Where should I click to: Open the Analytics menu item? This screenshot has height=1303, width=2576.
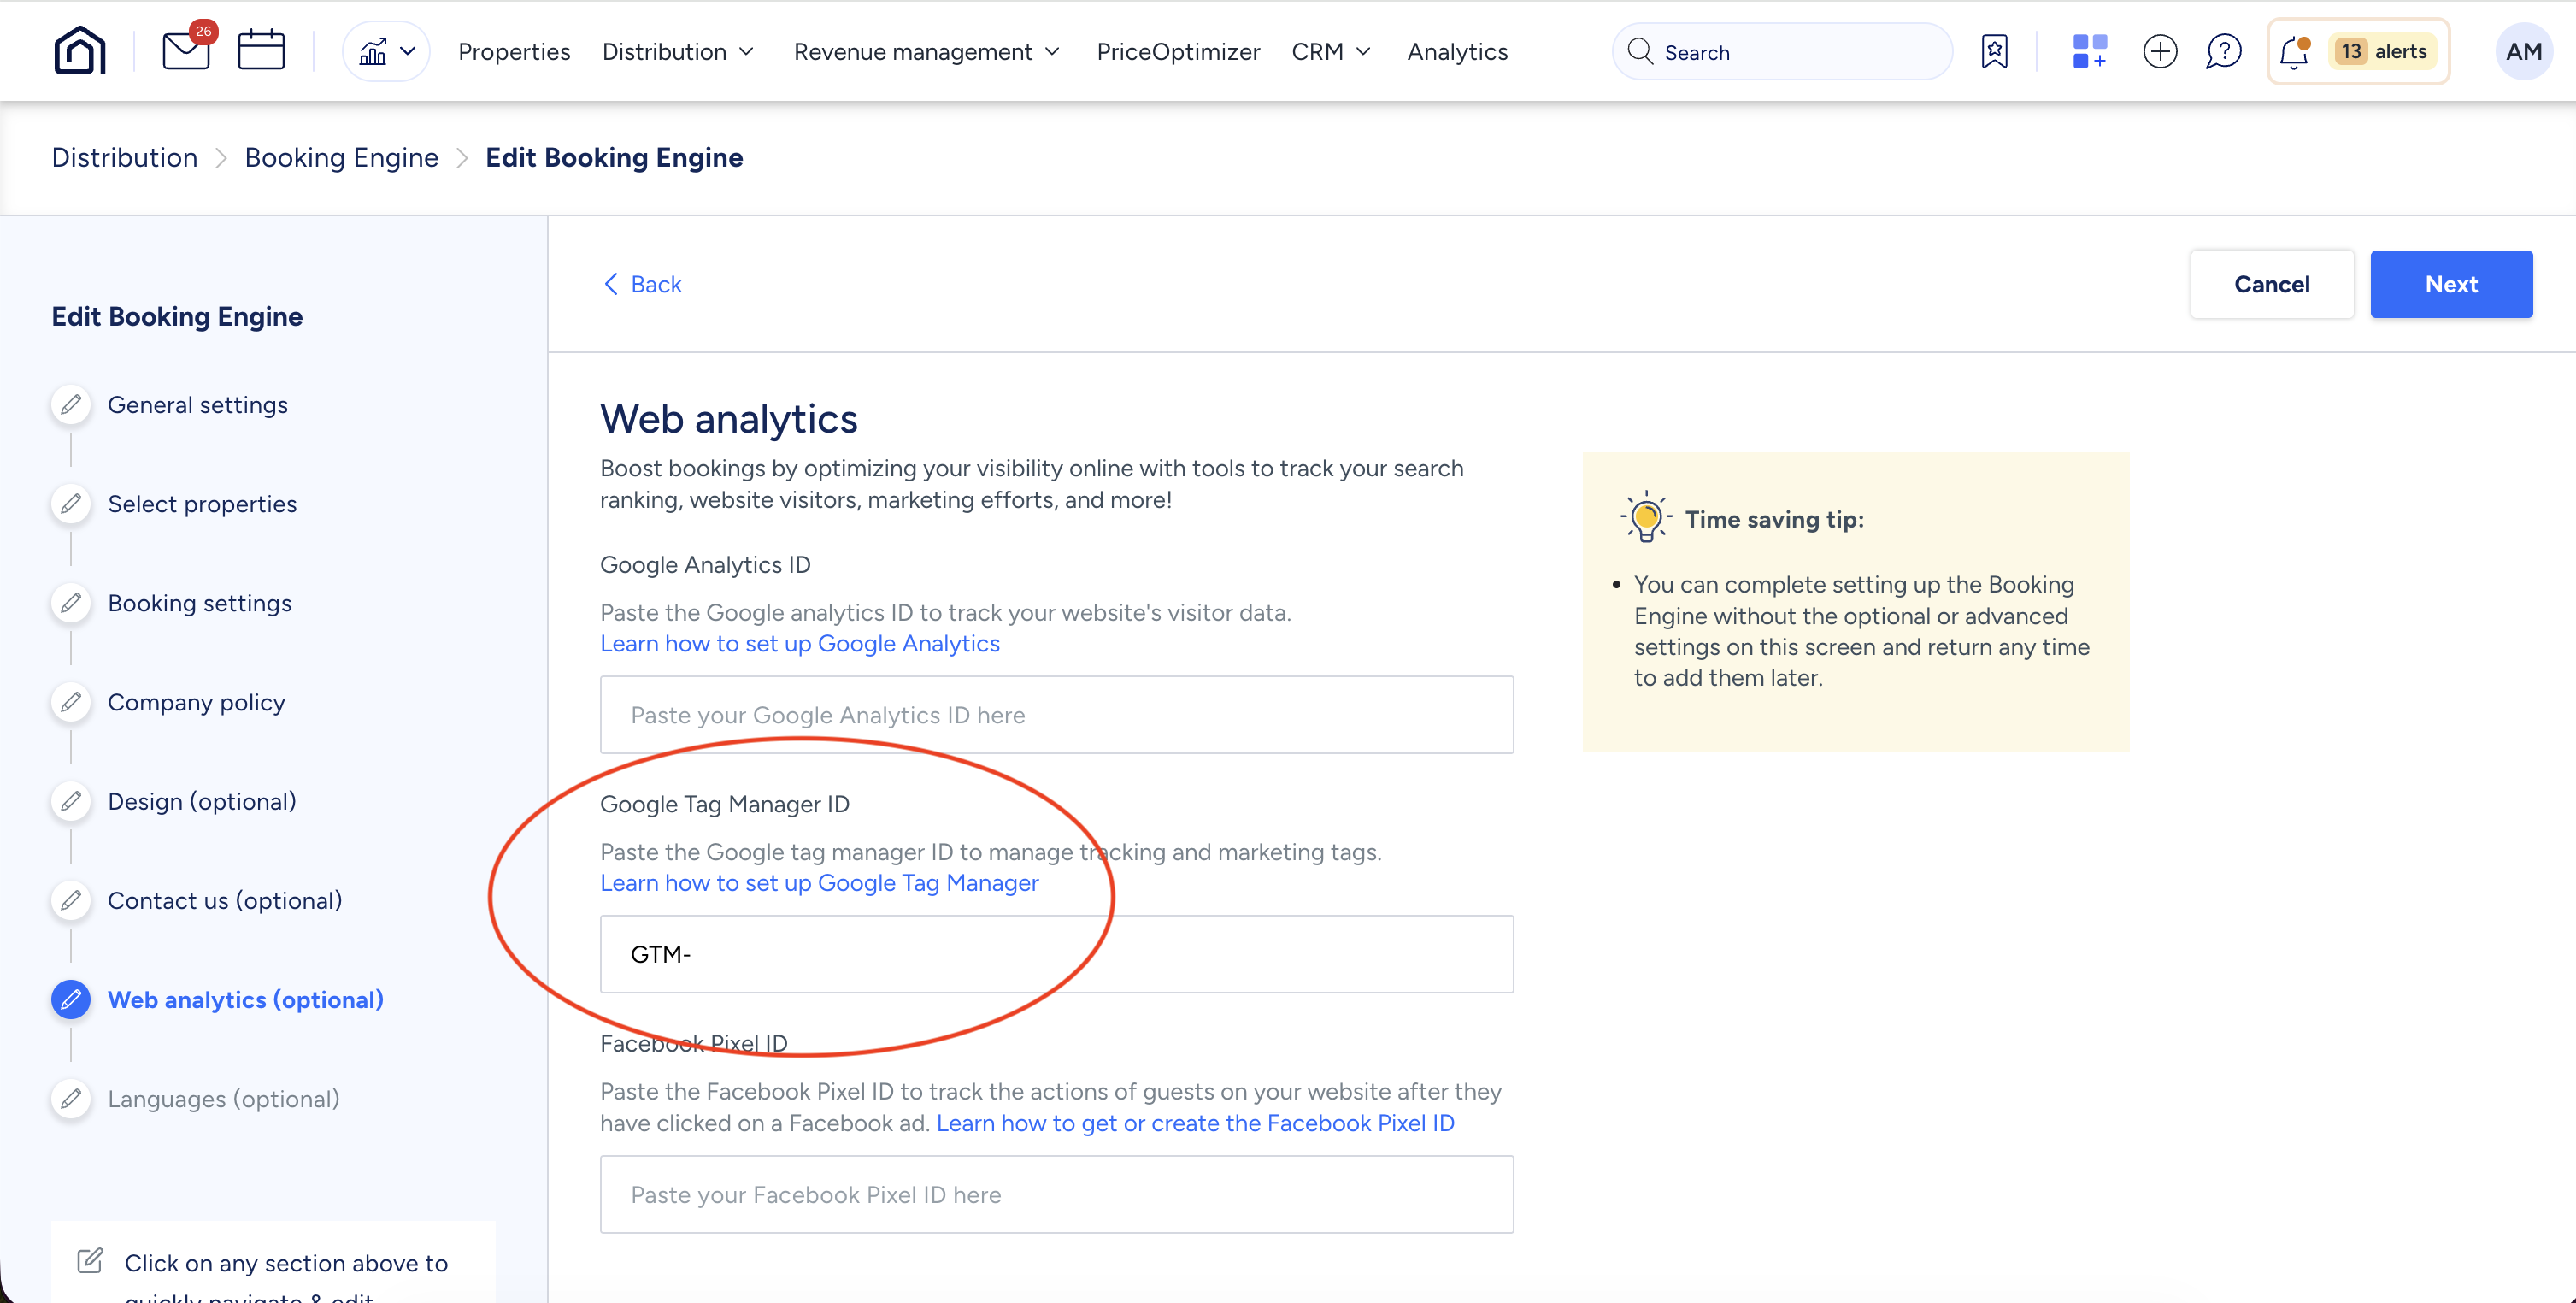coord(1457,51)
